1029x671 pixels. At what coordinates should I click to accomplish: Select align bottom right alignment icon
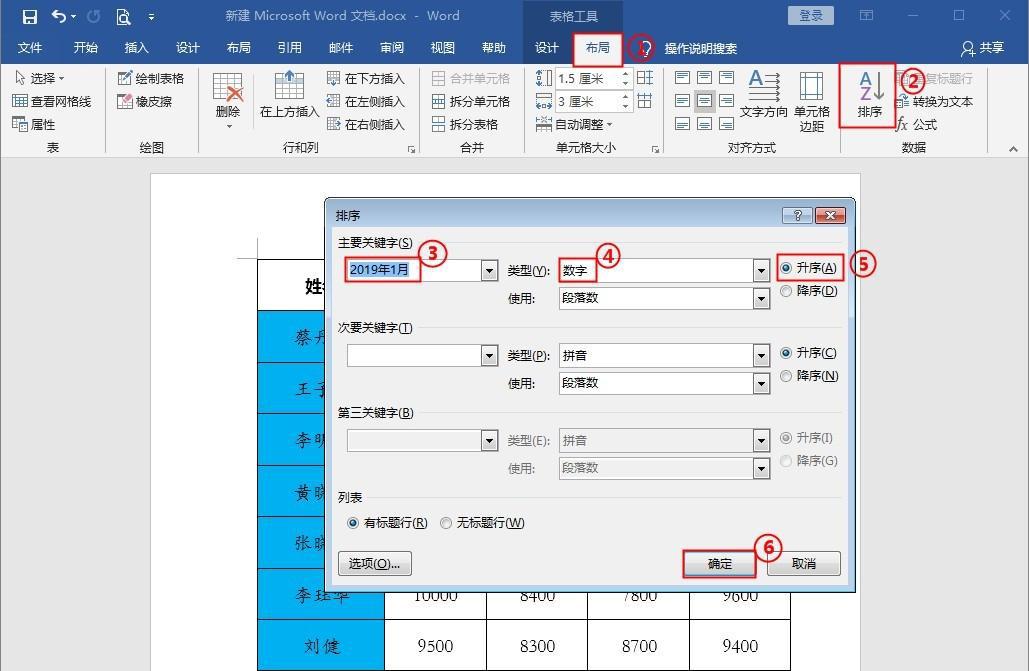click(x=726, y=123)
